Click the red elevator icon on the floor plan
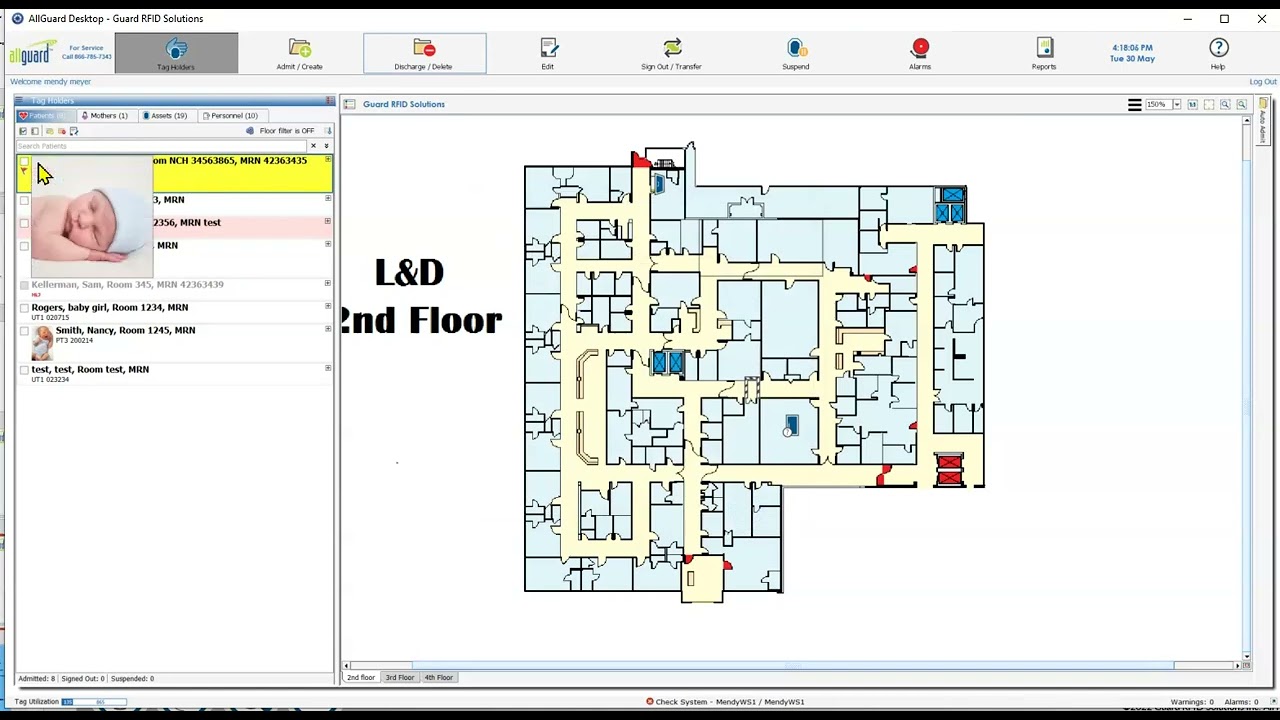 point(949,469)
